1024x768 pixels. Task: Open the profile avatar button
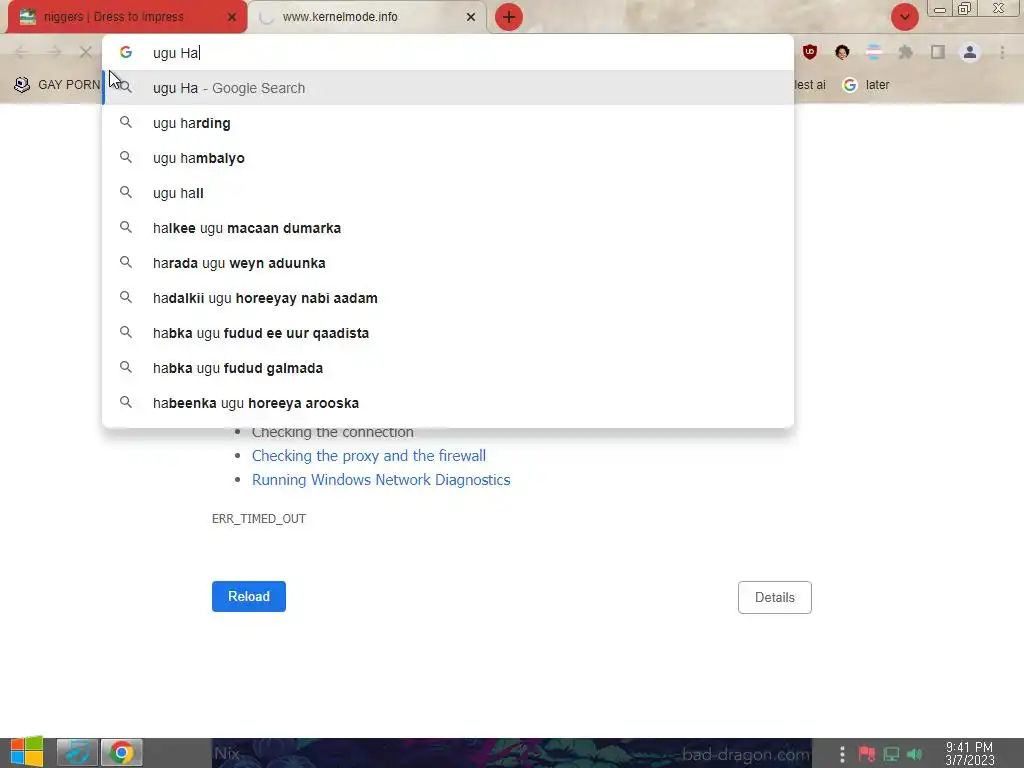click(x=970, y=52)
